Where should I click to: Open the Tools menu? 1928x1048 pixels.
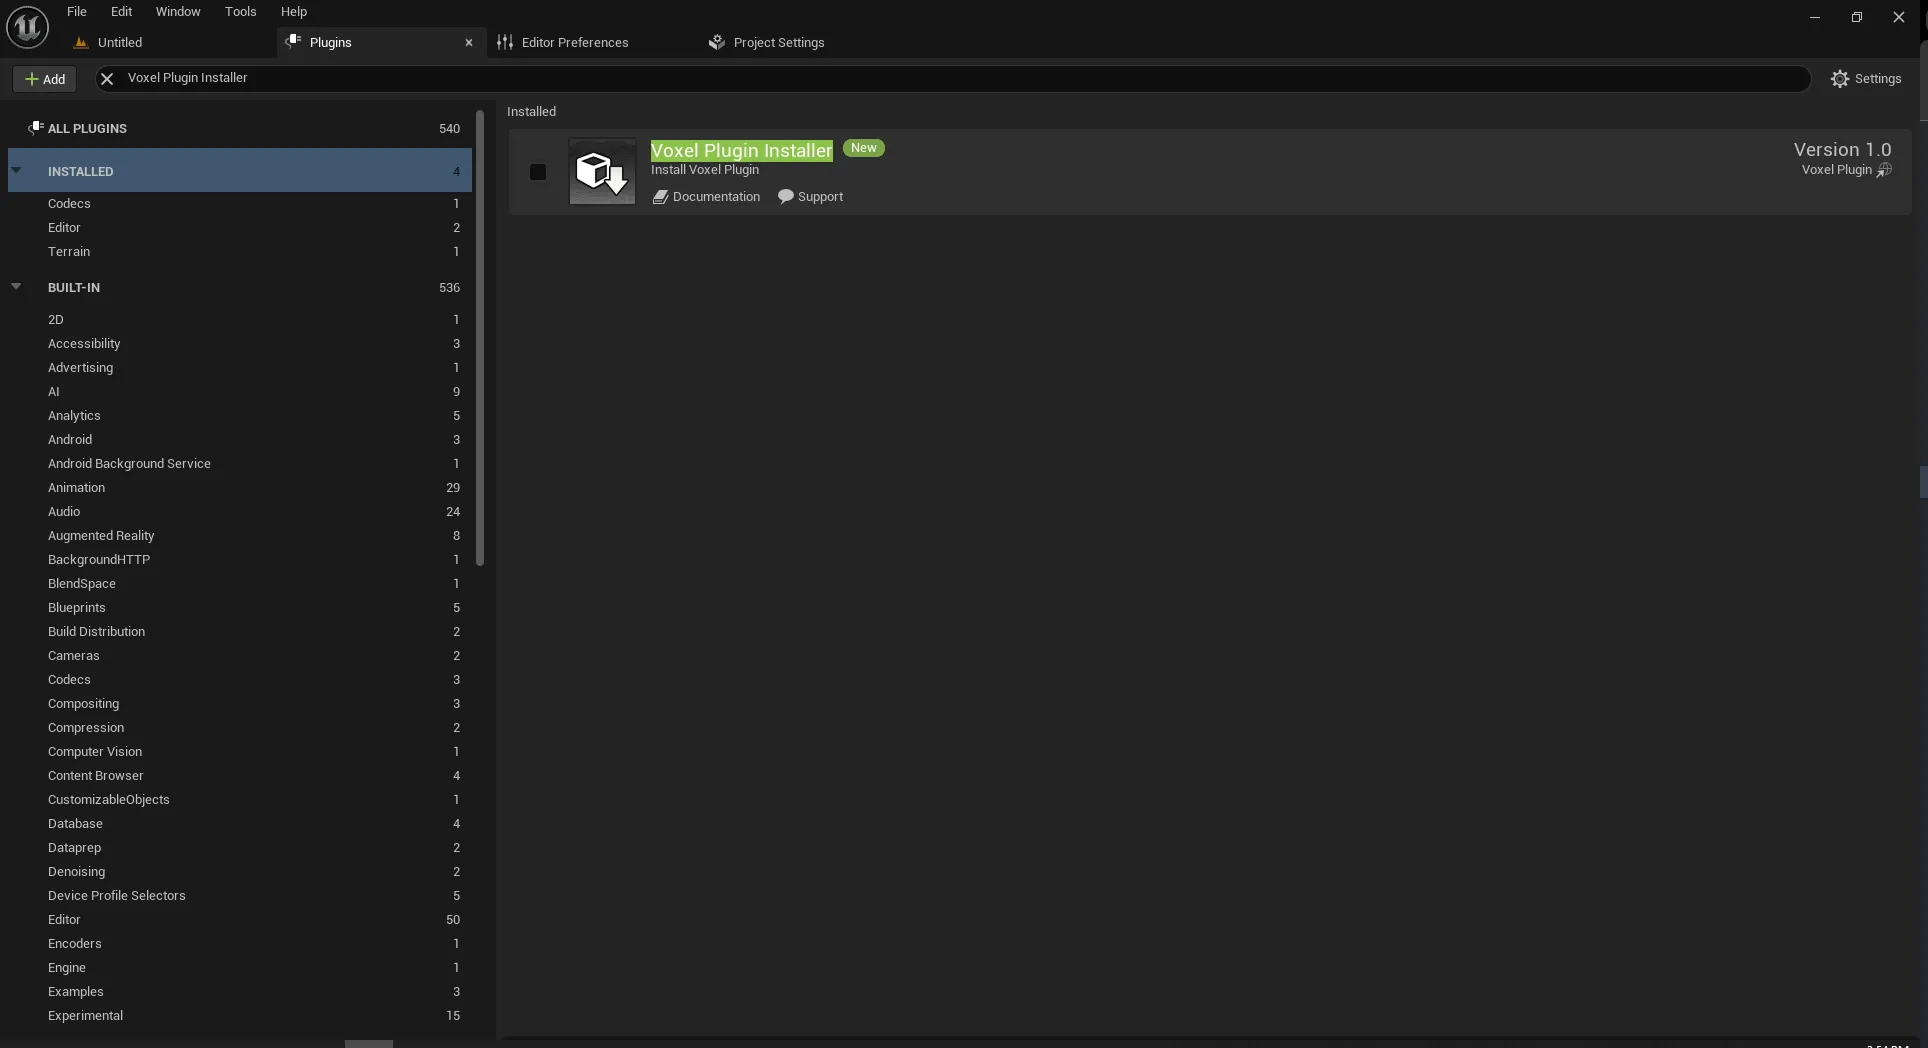click(240, 12)
